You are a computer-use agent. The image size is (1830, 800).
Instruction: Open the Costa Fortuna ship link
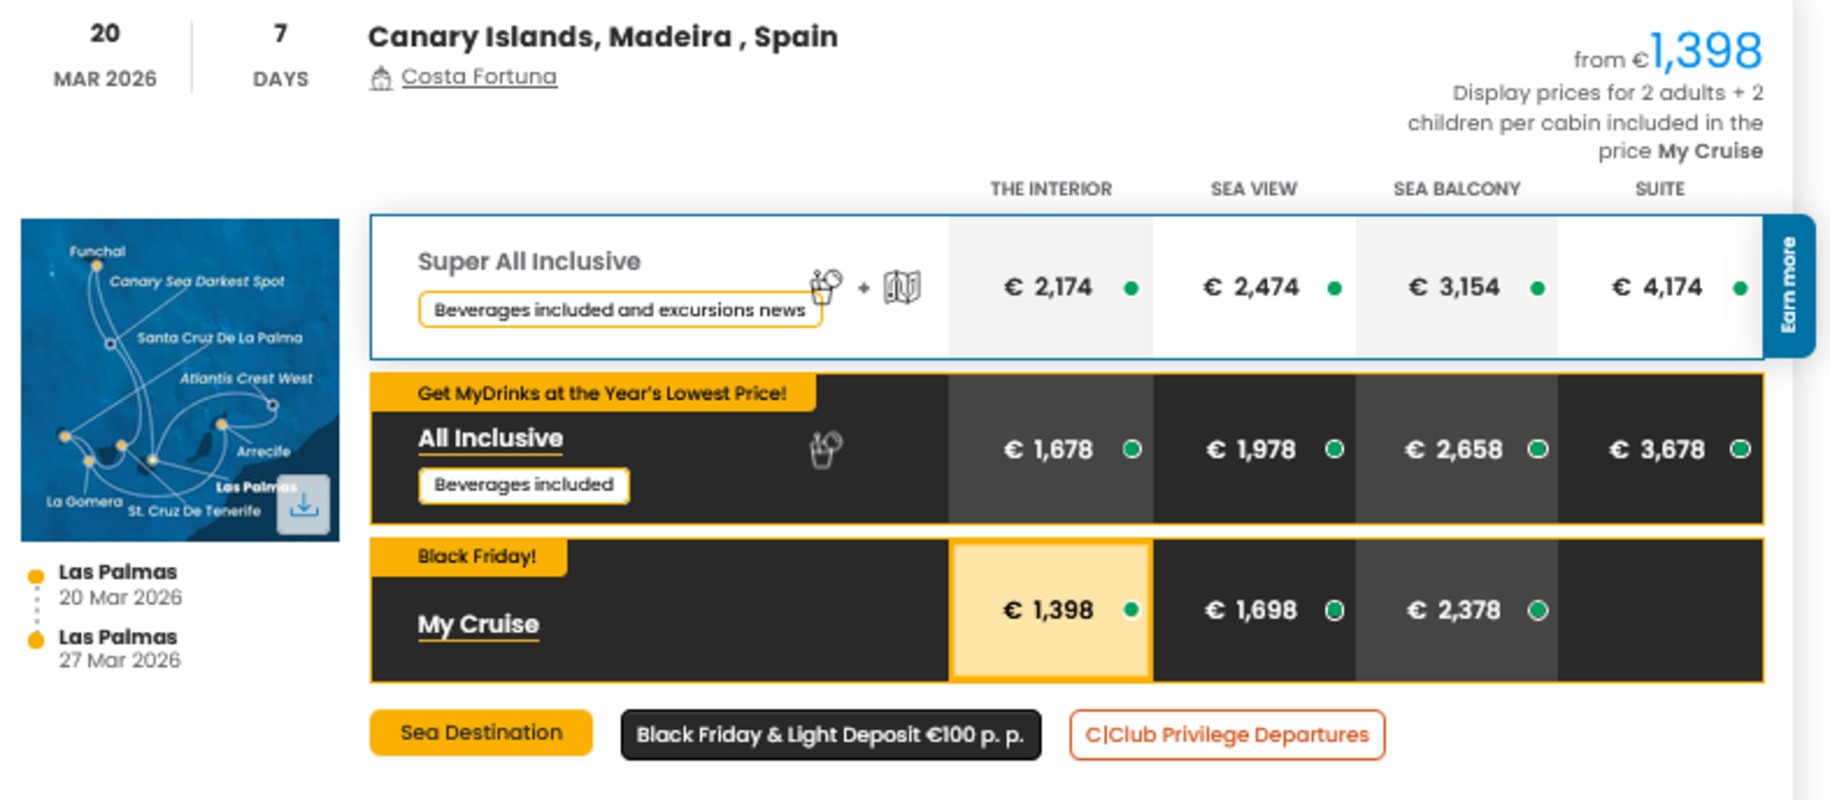point(479,77)
